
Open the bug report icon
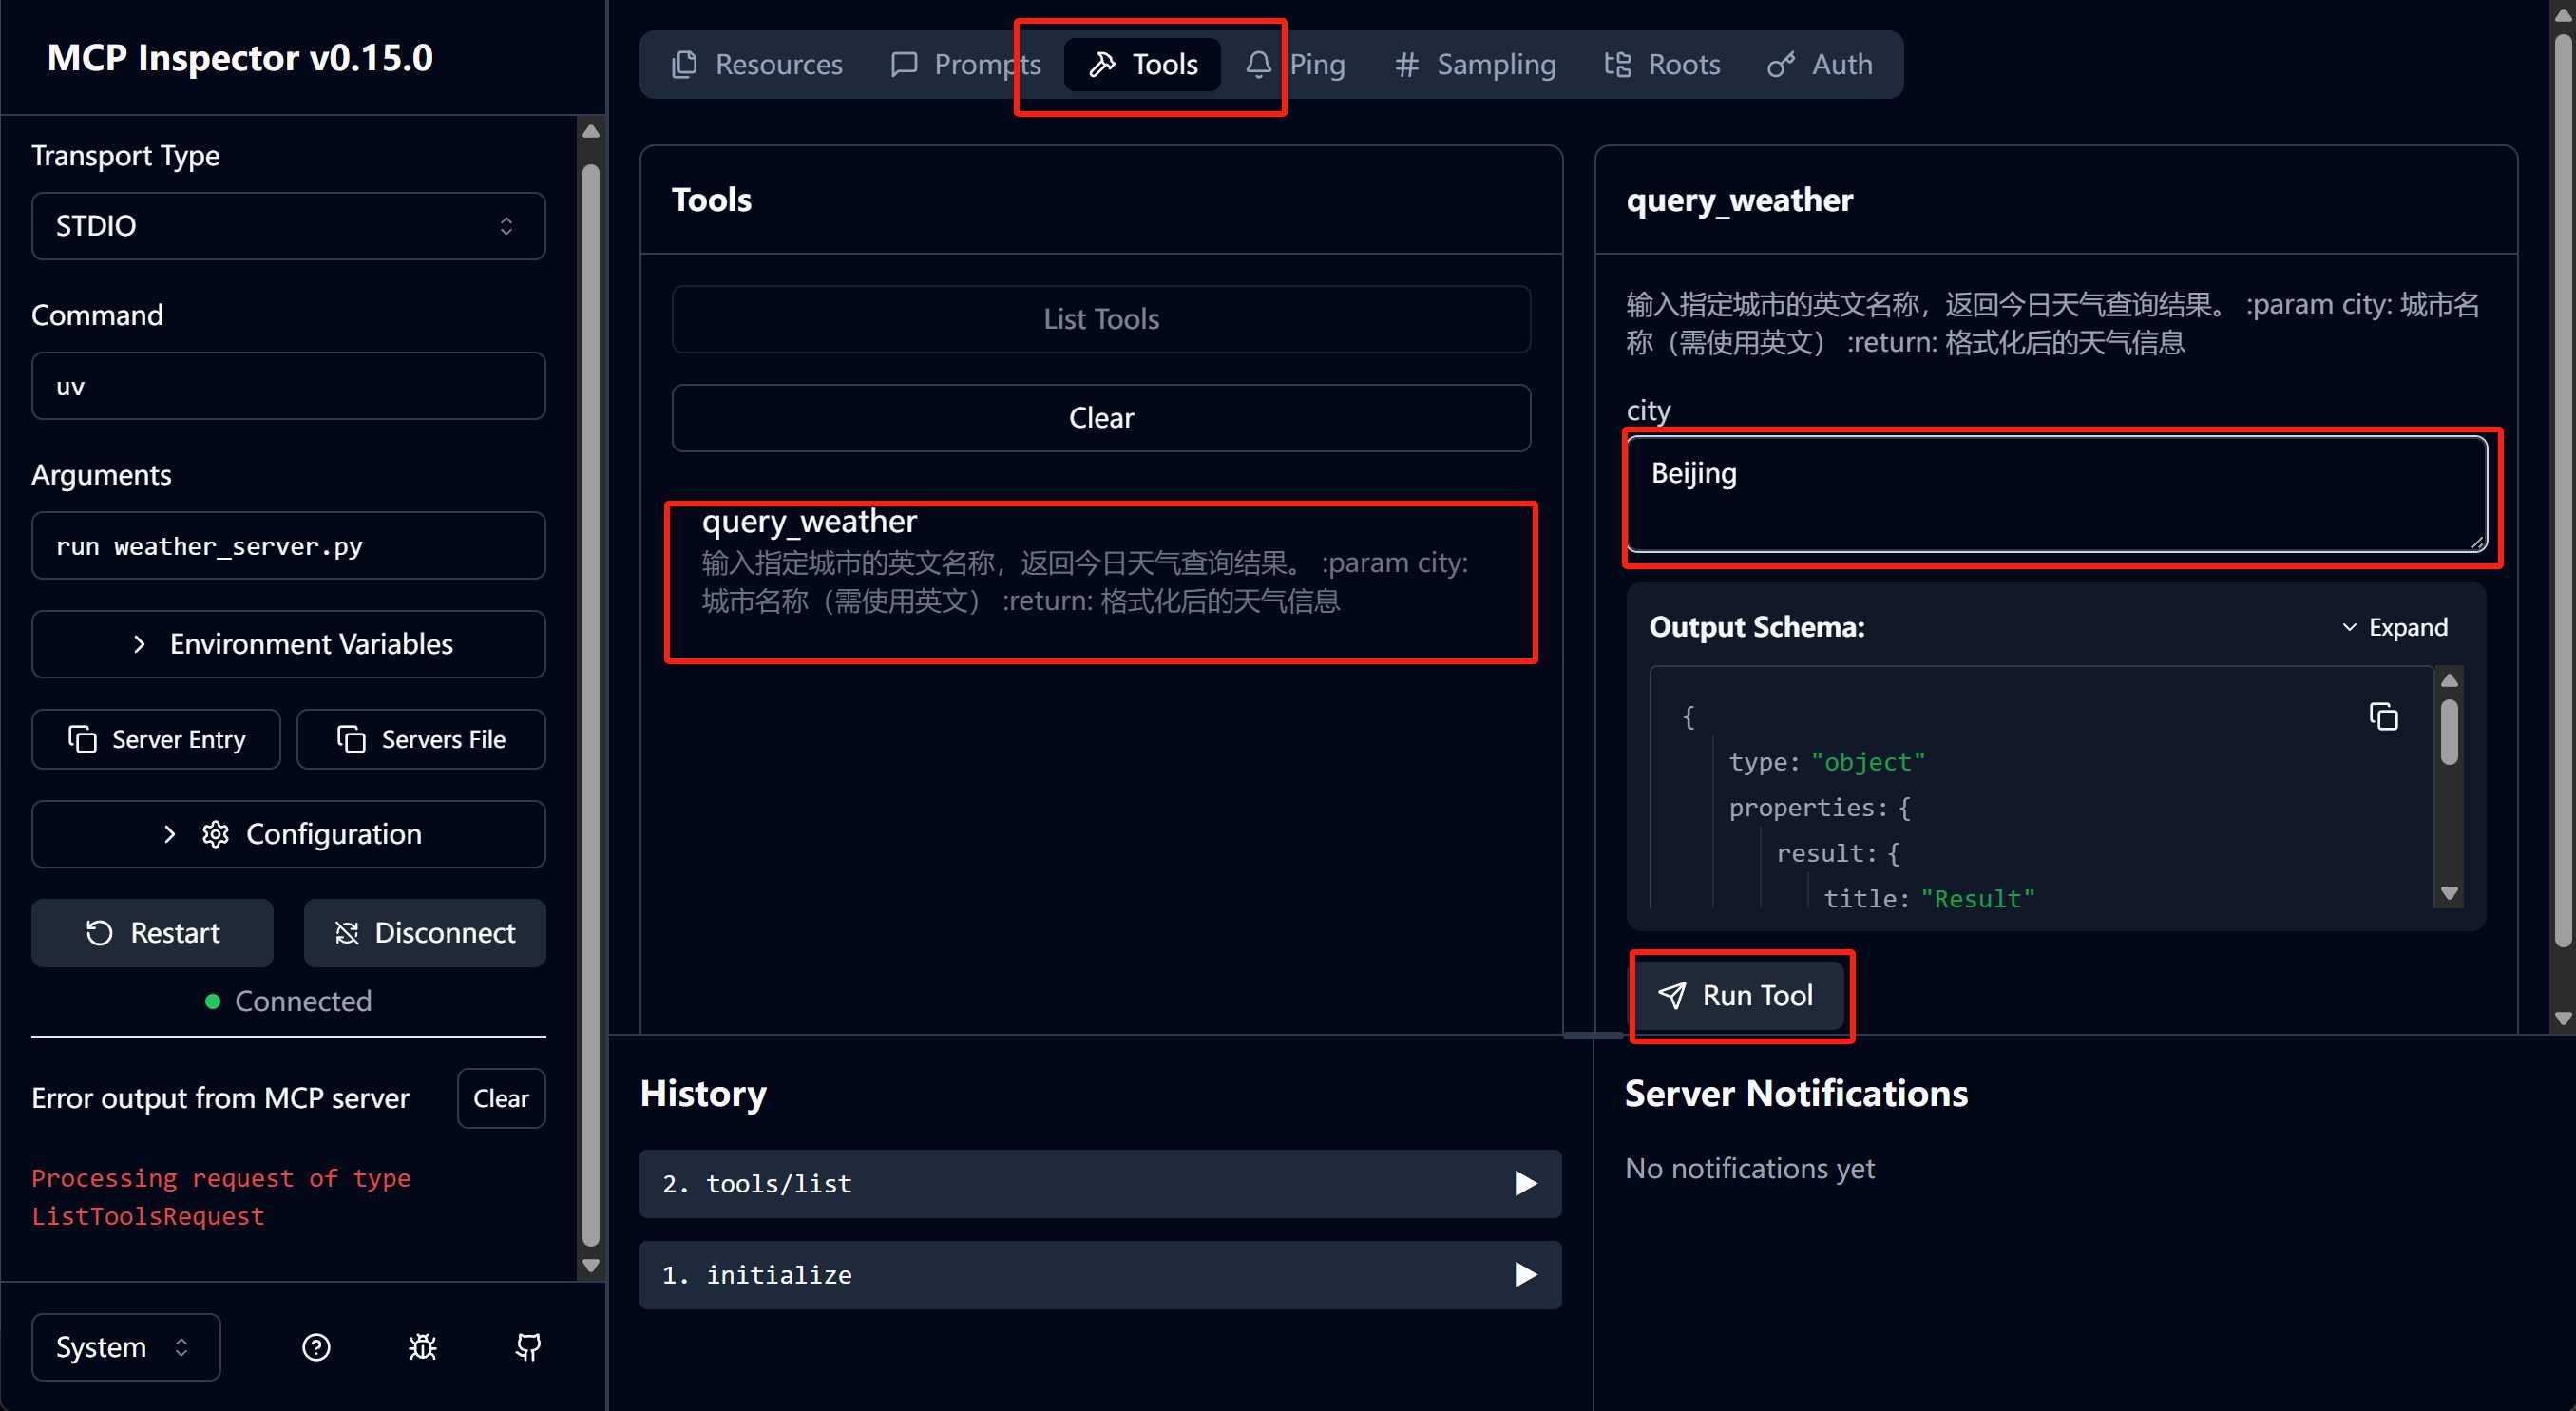[423, 1347]
